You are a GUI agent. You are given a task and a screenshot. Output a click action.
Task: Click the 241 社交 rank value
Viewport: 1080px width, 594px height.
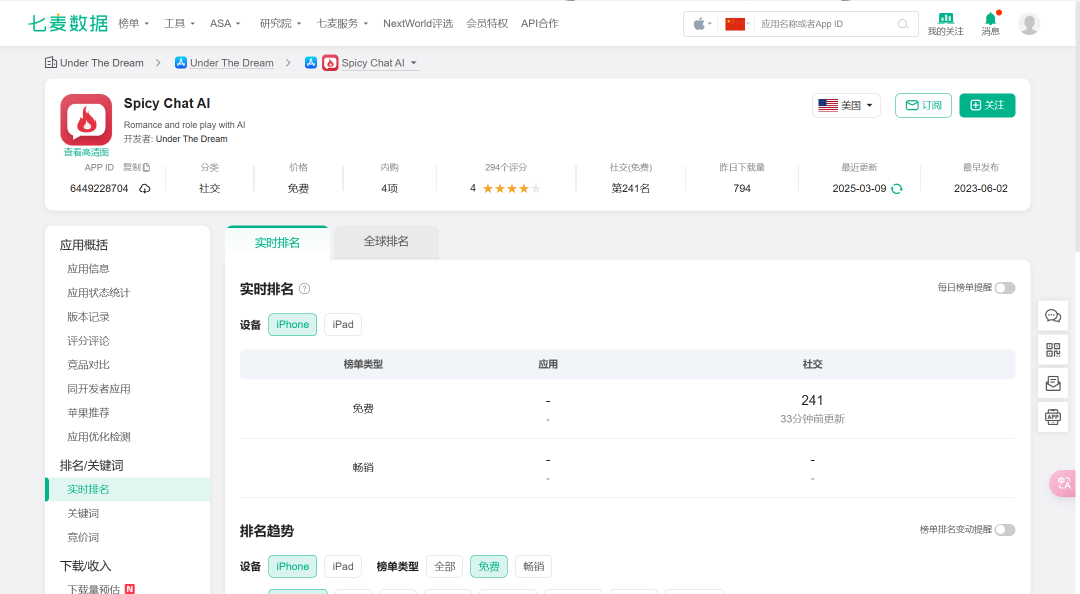click(812, 400)
